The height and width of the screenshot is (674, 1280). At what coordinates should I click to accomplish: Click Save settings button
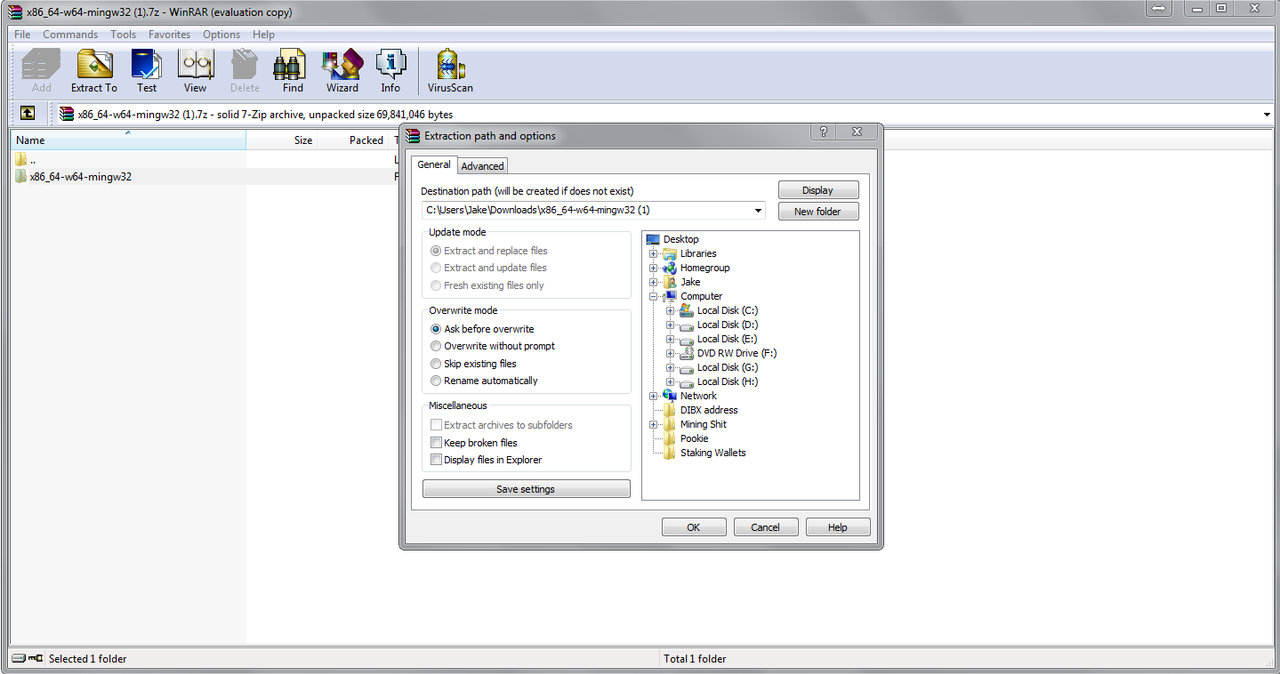[x=526, y=489]
